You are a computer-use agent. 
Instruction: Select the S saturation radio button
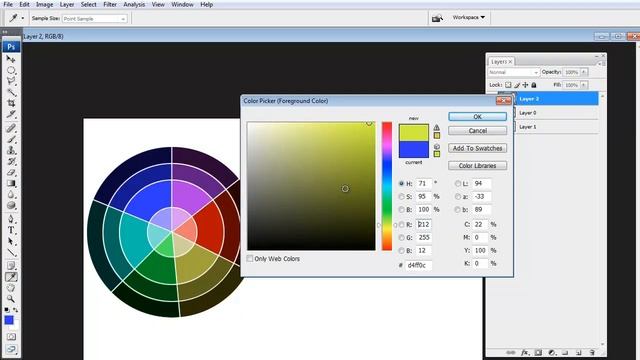tap(401, 197)
